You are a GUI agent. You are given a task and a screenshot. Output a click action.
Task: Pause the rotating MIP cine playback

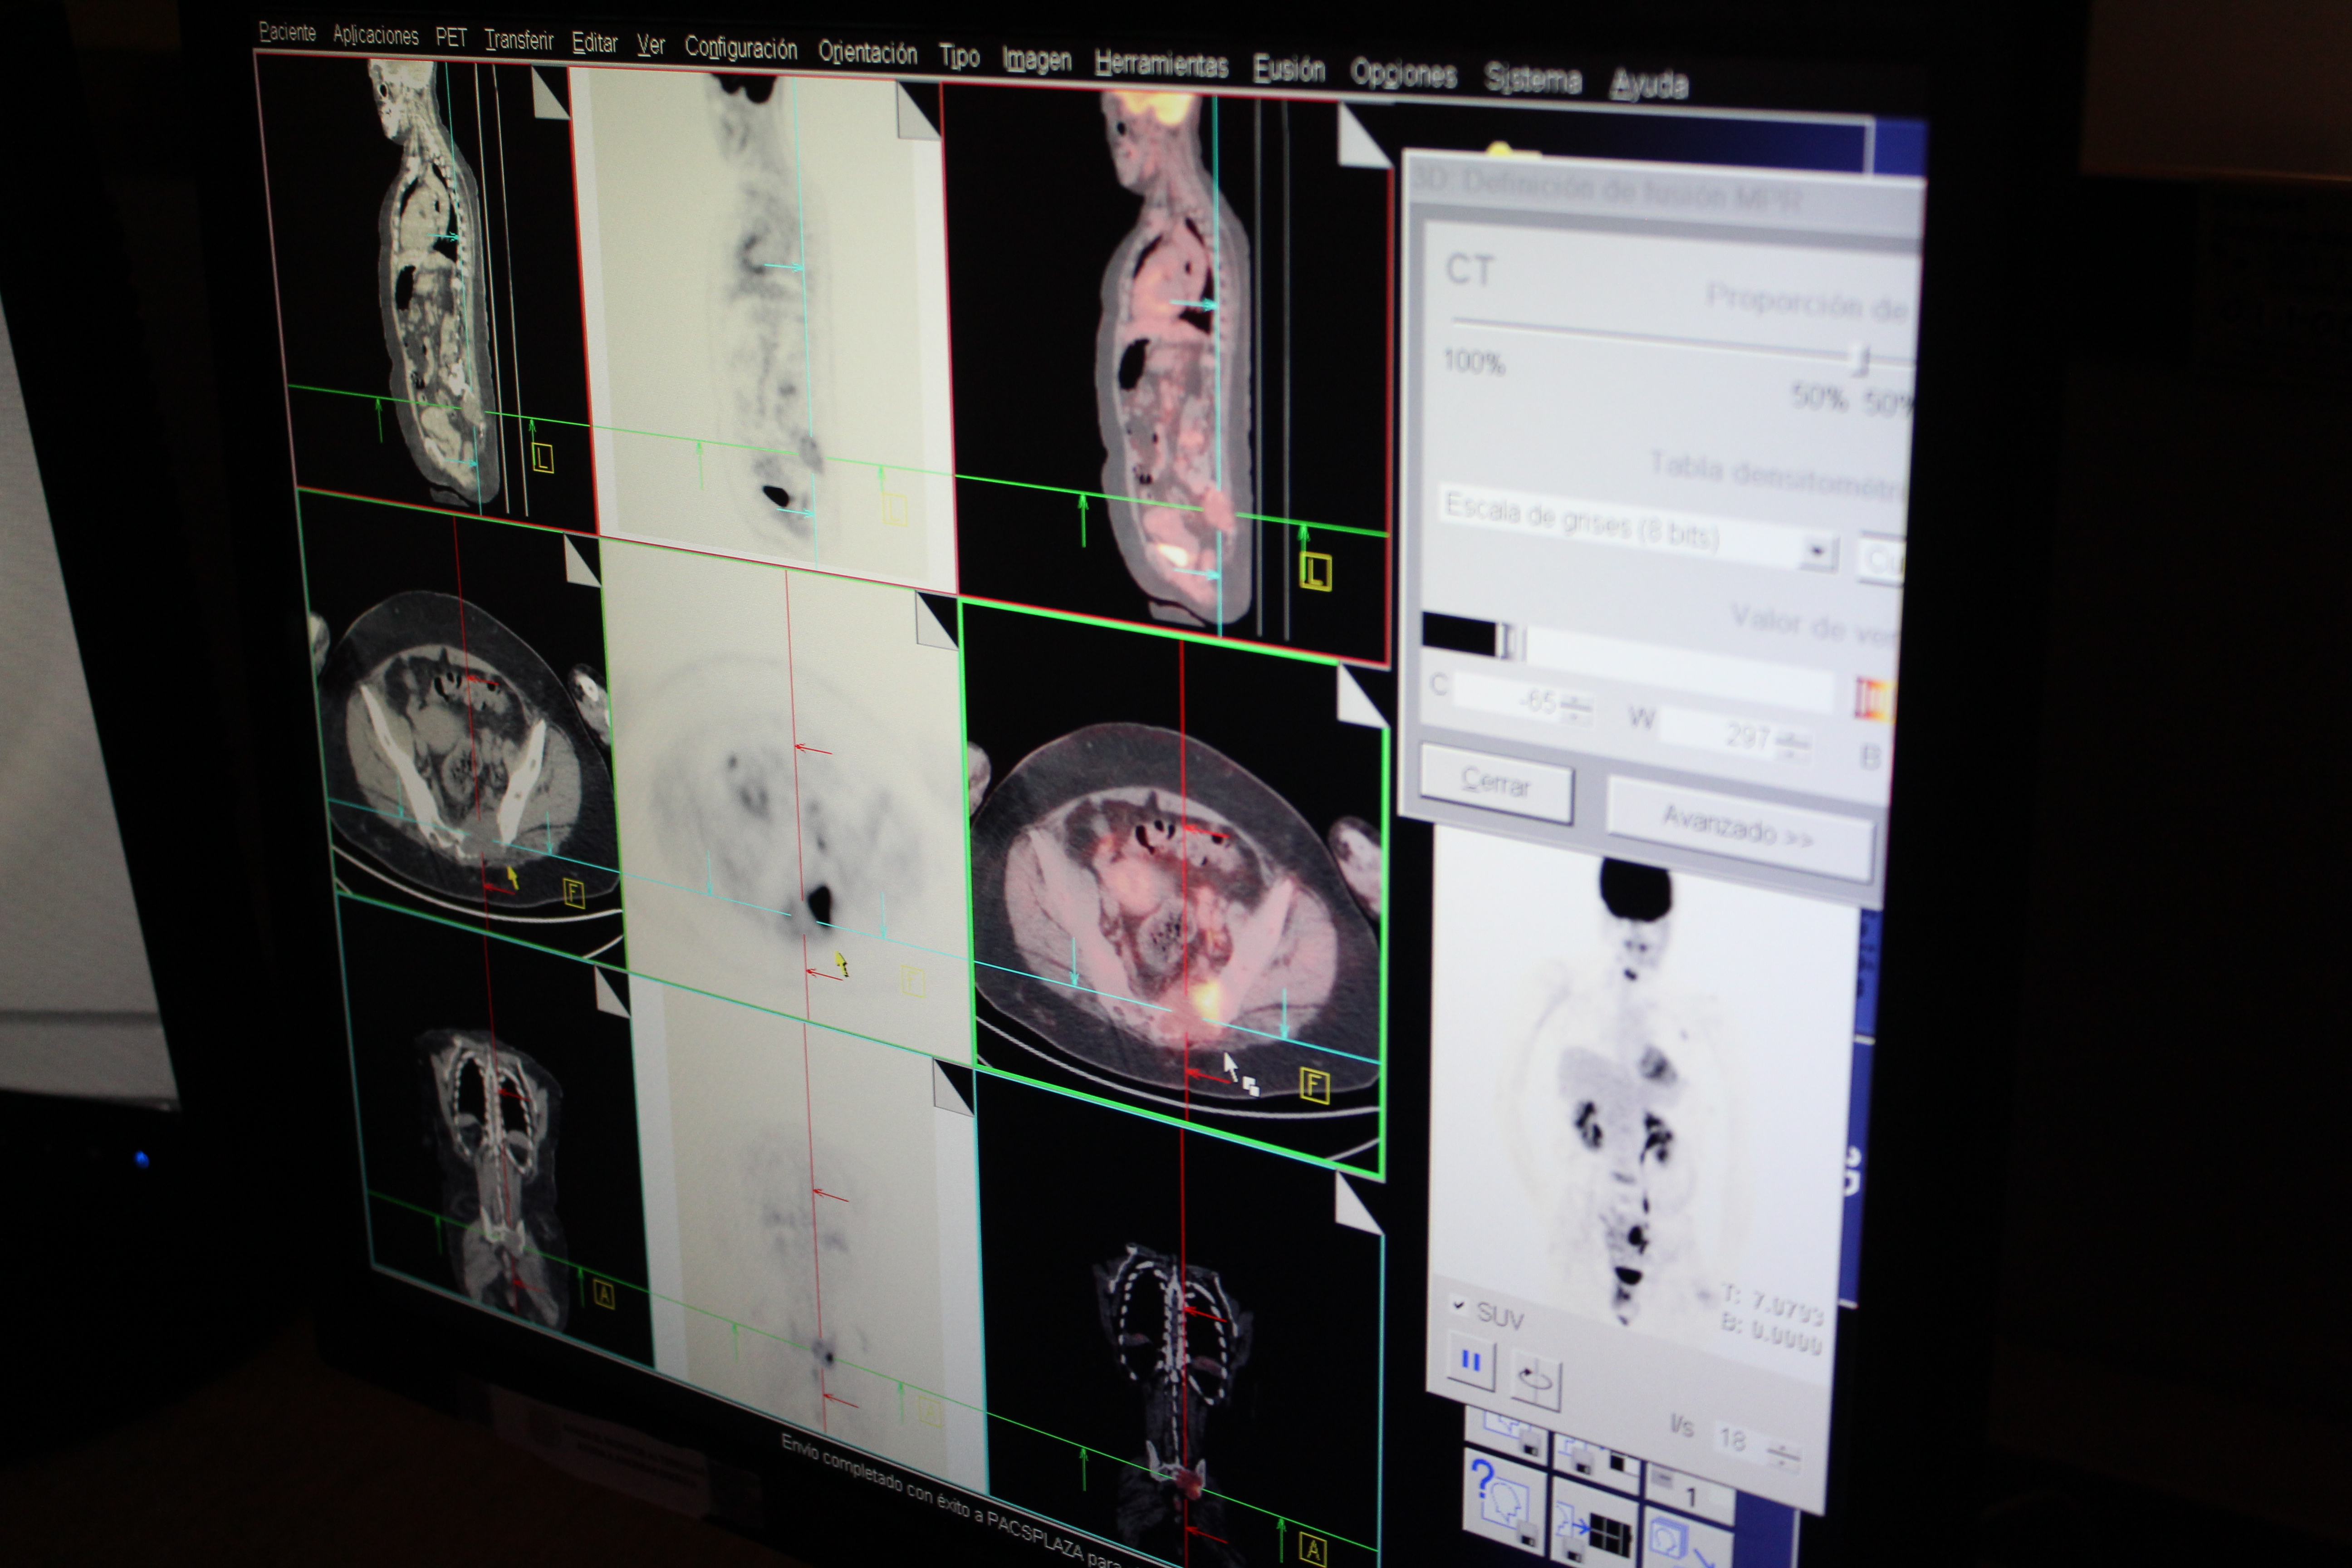[x=1470, y=1362]
